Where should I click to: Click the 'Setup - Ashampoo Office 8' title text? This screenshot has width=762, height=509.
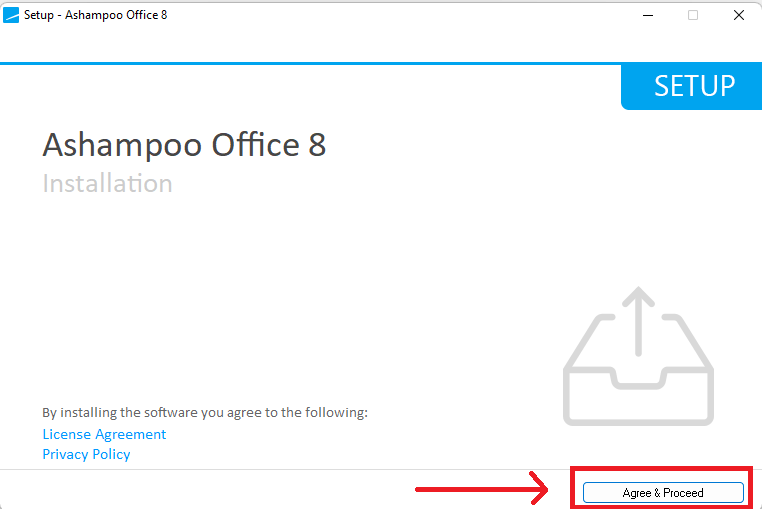tap(95, 15)
